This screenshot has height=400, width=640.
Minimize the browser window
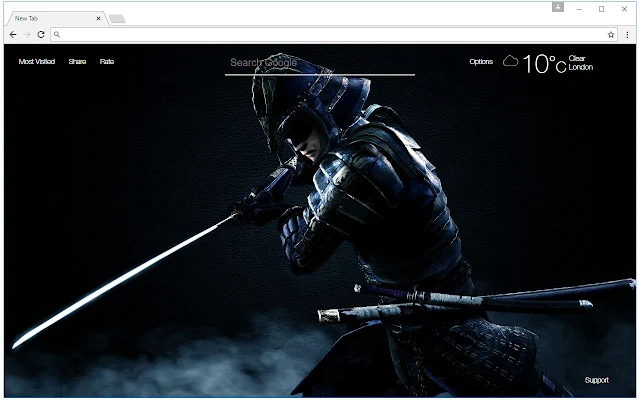pyautogui.click(x=579, y=9)
